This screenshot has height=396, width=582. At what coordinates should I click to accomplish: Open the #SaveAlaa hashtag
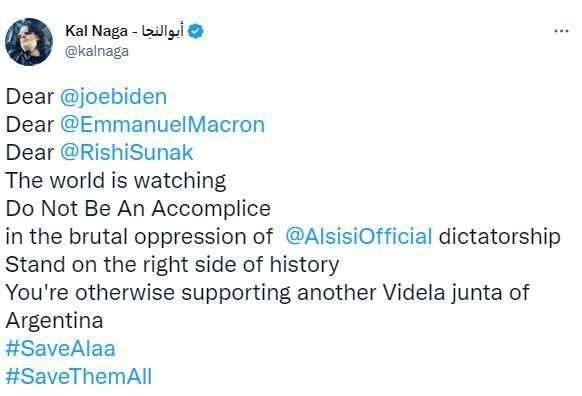point(61,349)
